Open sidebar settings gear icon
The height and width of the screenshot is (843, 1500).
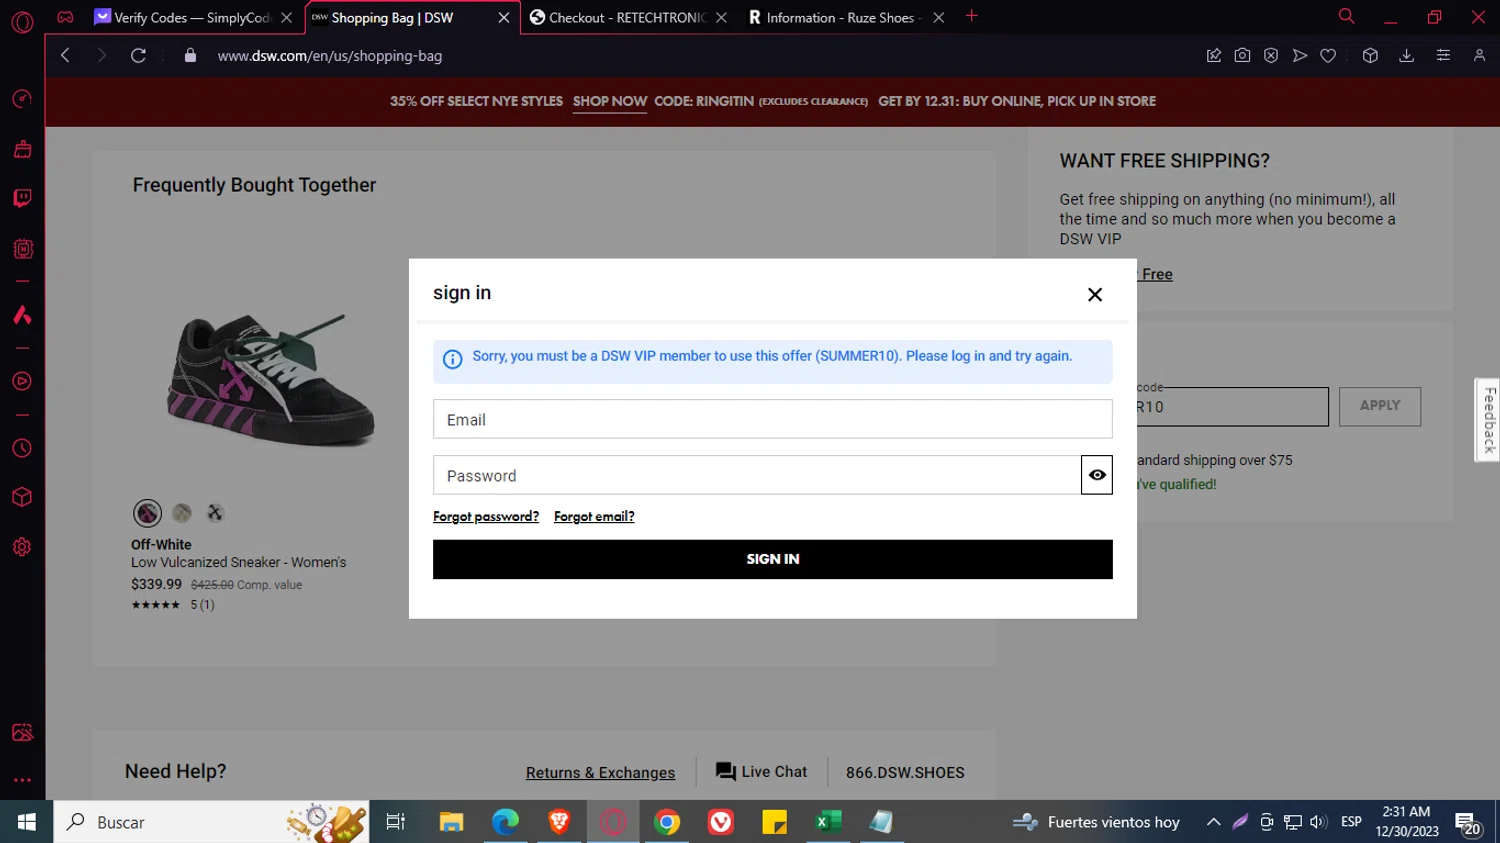point(22,547)
